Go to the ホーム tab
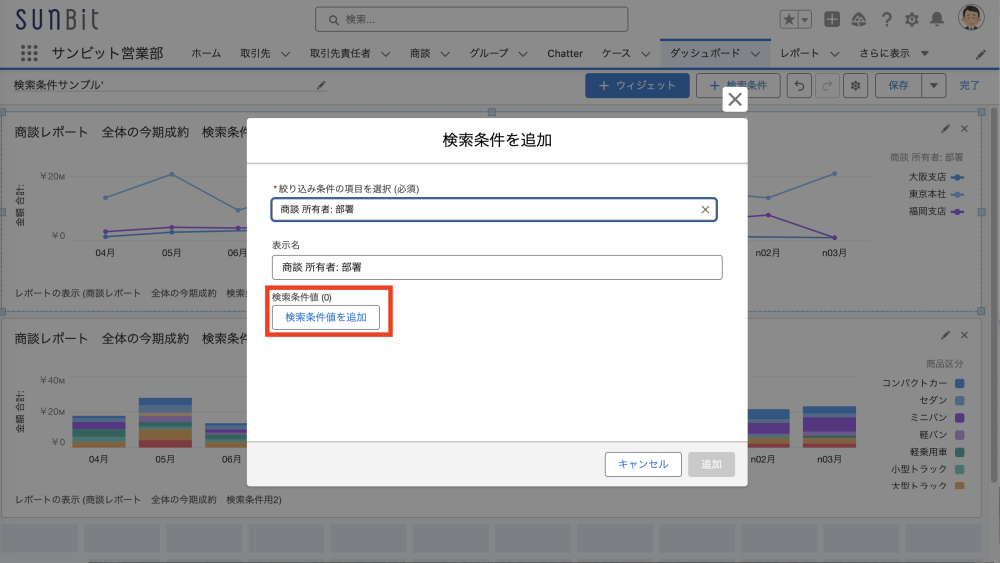The height and width of the screenshot is (563, 1000). 206,53
